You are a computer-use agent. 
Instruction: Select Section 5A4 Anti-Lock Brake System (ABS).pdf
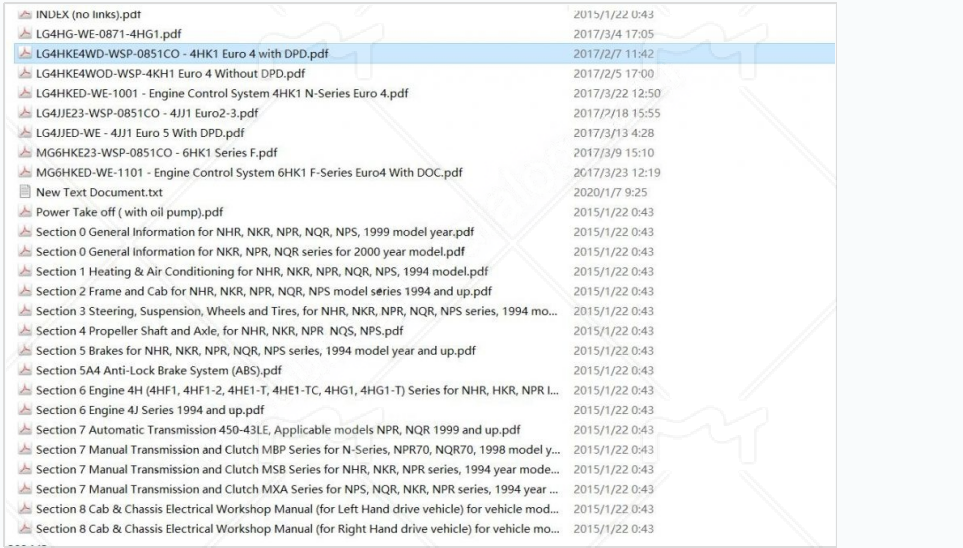click(158, 370)
